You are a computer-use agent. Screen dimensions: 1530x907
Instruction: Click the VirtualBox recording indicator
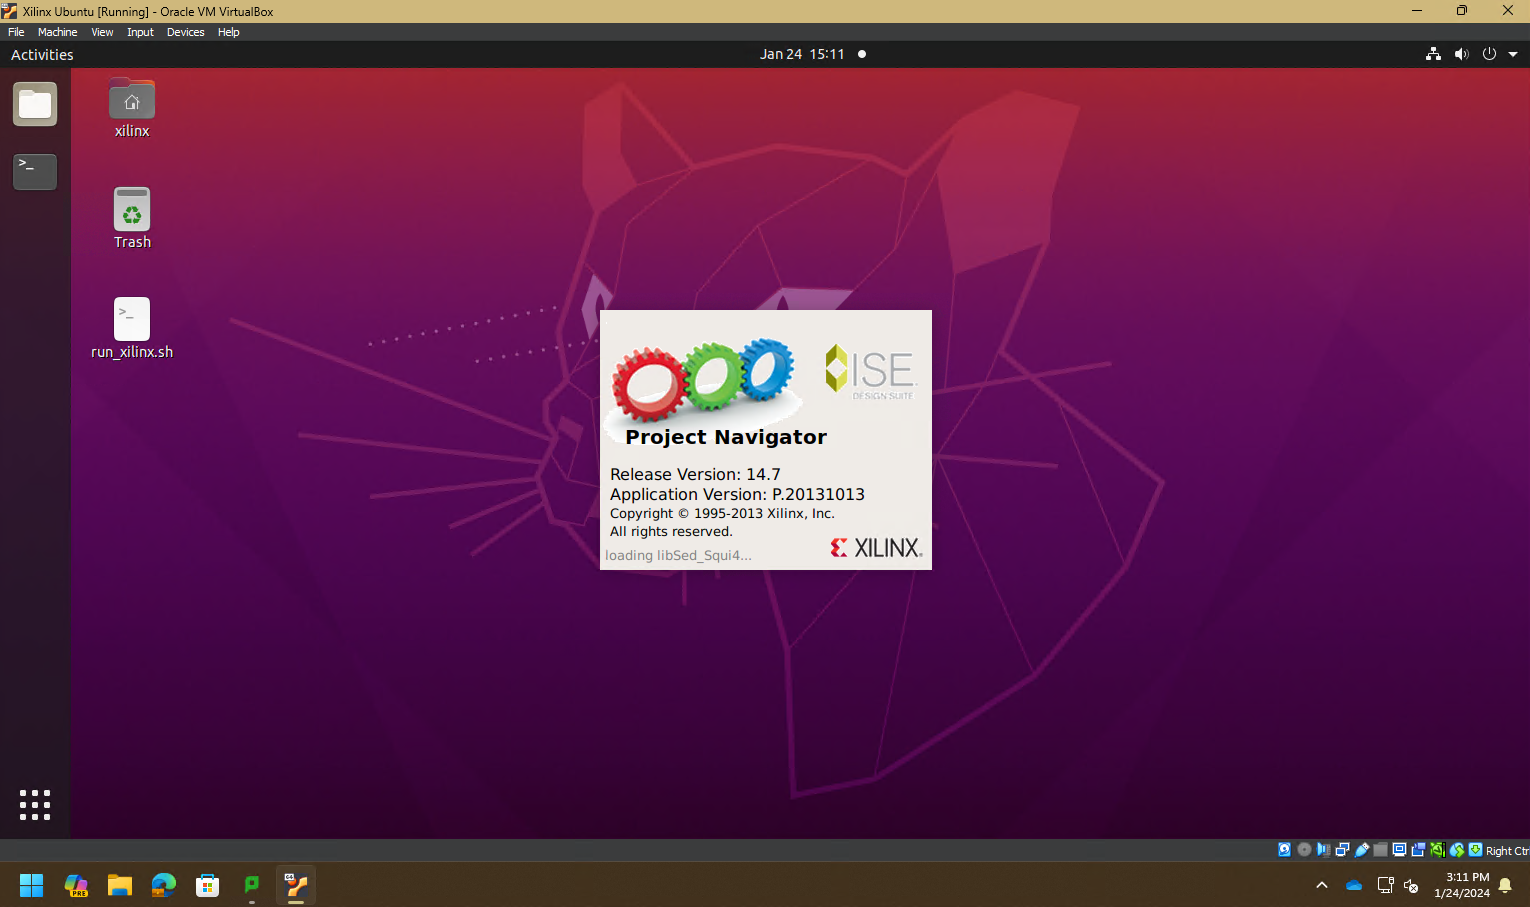coord(1418,850)
